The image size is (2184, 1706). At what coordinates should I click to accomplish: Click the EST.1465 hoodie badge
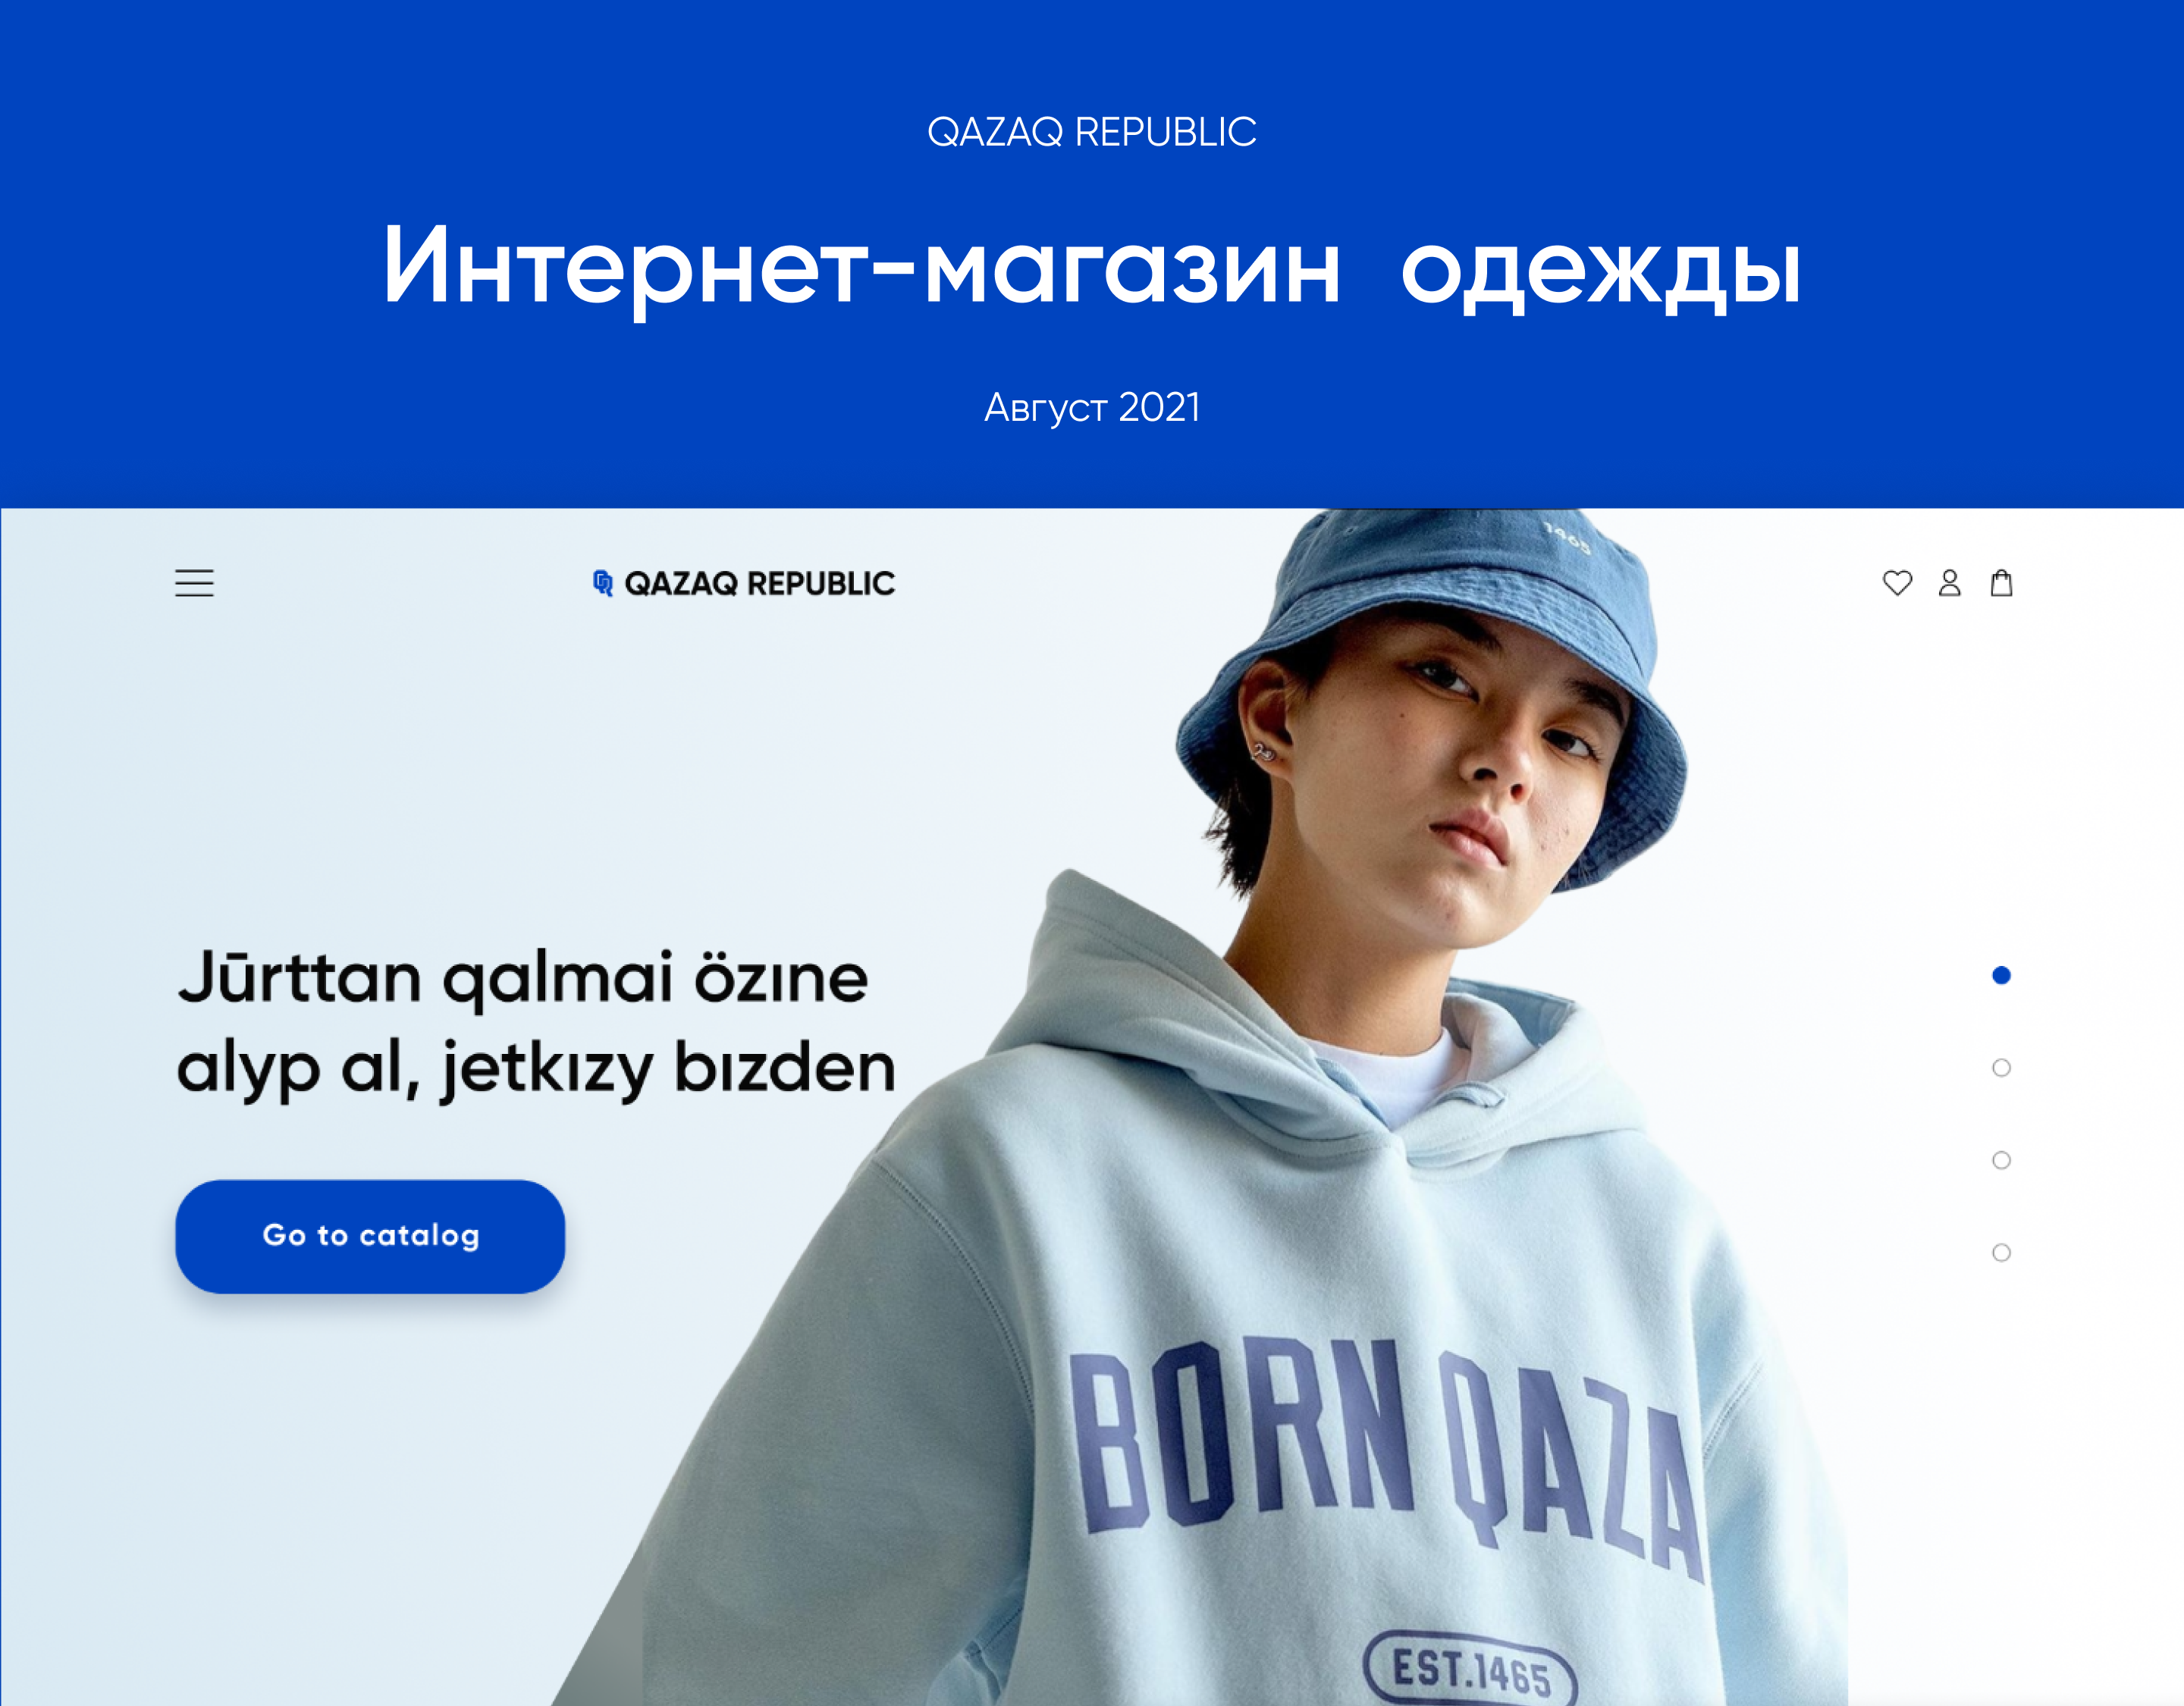1470,1668
